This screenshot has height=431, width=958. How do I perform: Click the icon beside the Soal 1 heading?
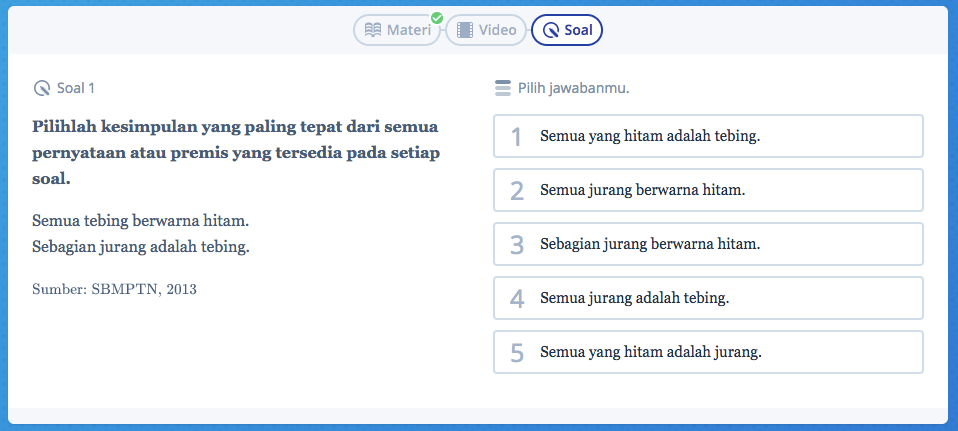click(41, 88)
